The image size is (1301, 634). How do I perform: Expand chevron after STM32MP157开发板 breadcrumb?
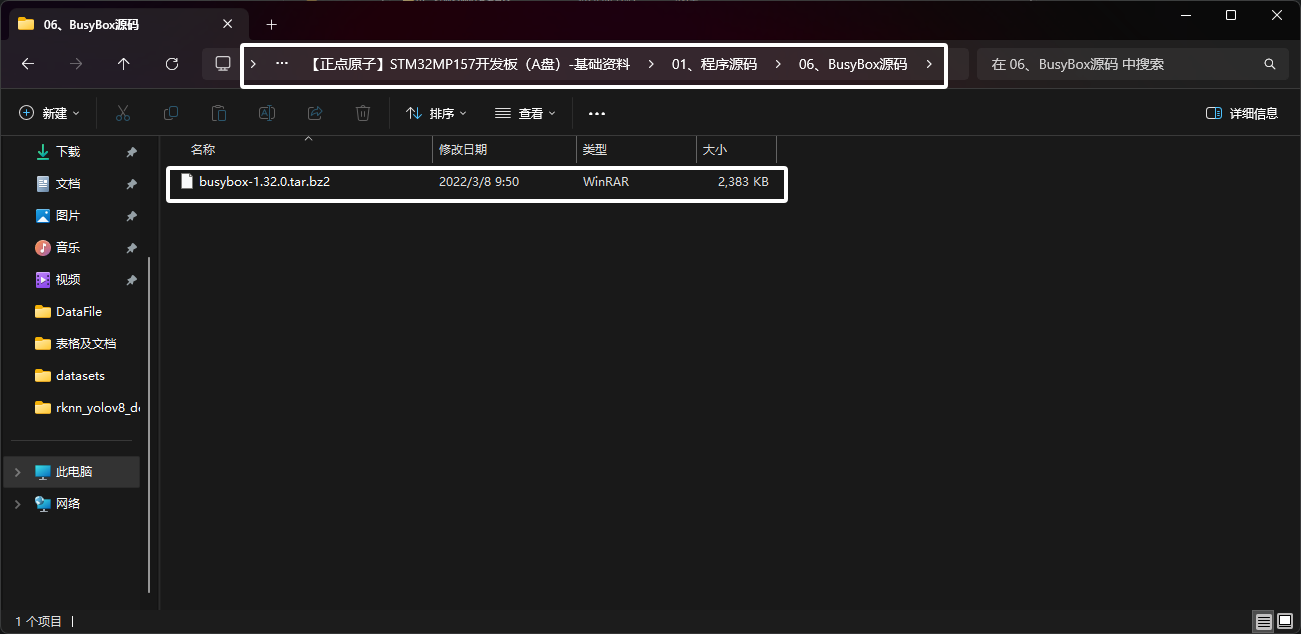651,64
